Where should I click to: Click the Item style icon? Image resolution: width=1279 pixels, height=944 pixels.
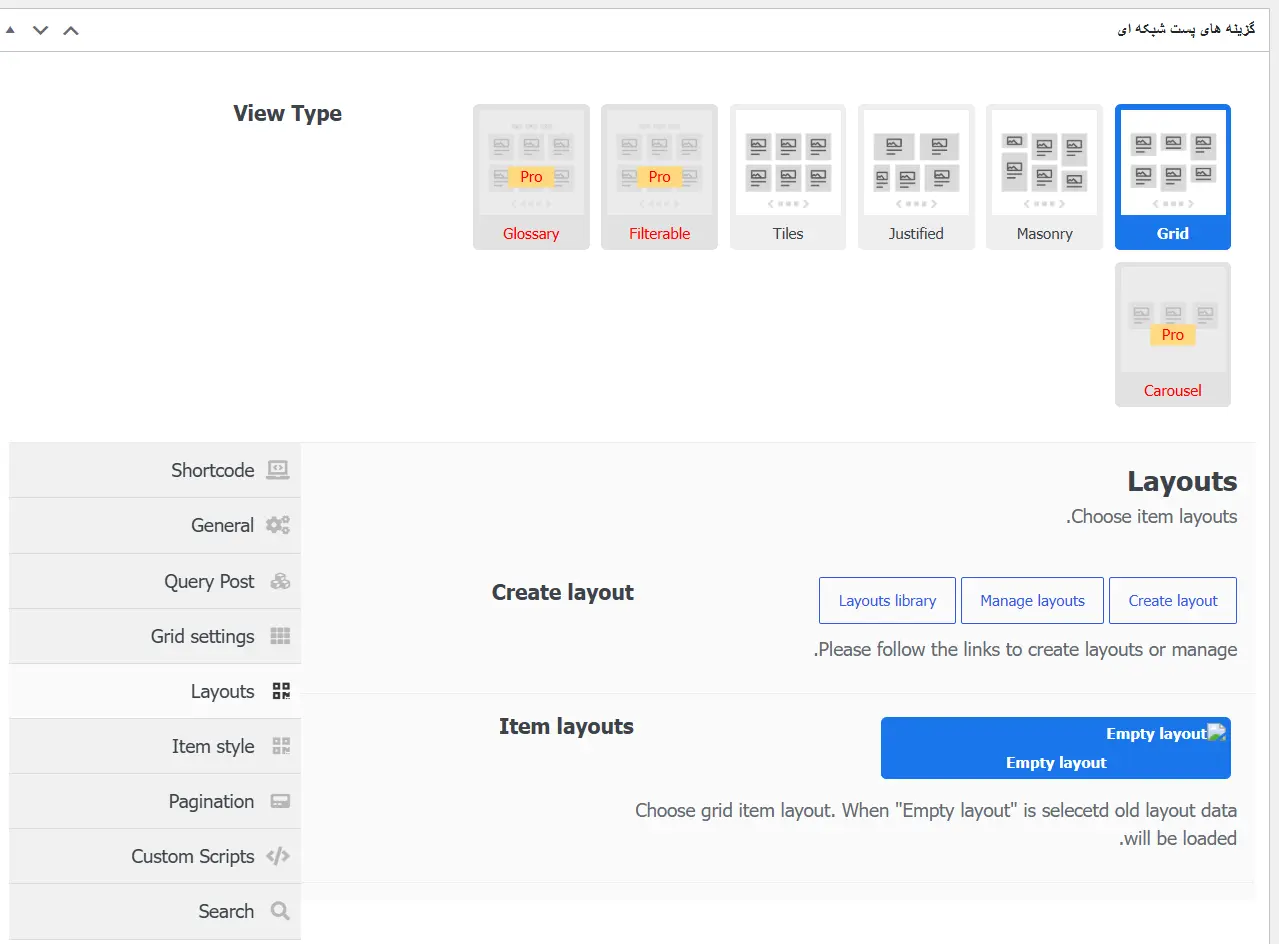281,746
